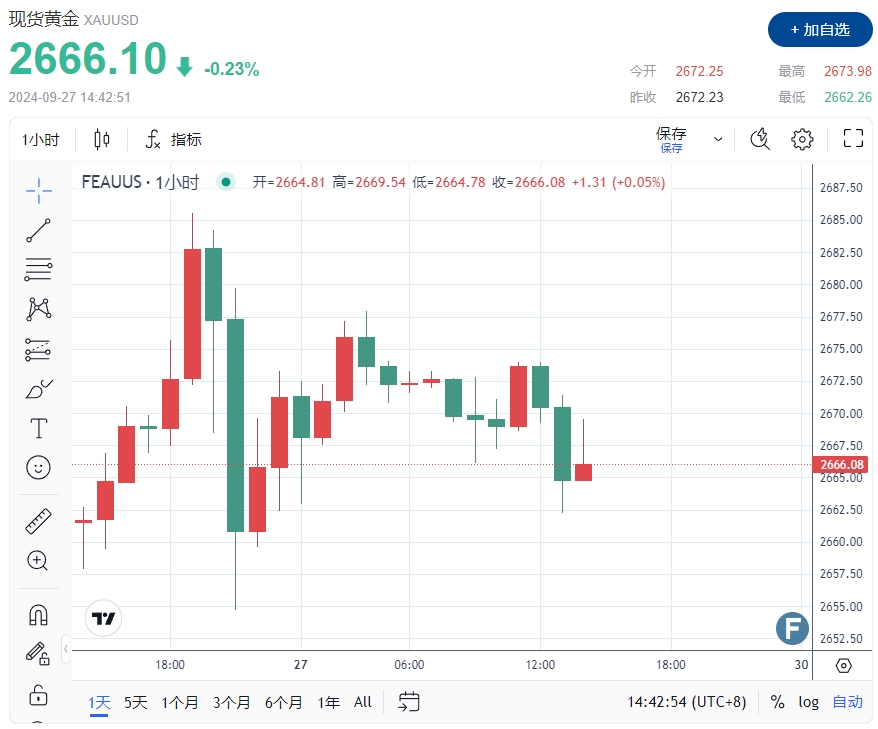Open the 1小时 interval selector

41,140
